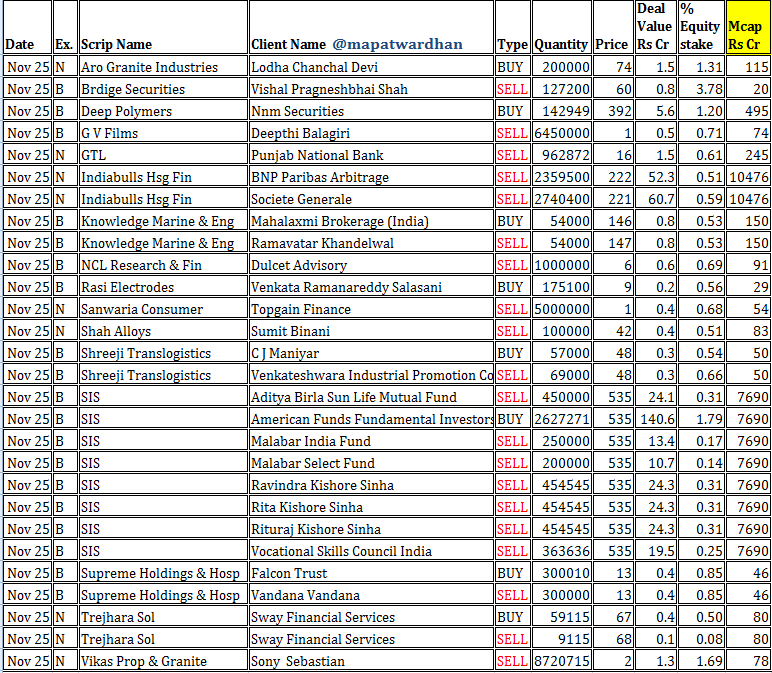The image size is (772, 673).
Task: Select the 'GTL' scrip cell
Action: [x=163, y=154]
